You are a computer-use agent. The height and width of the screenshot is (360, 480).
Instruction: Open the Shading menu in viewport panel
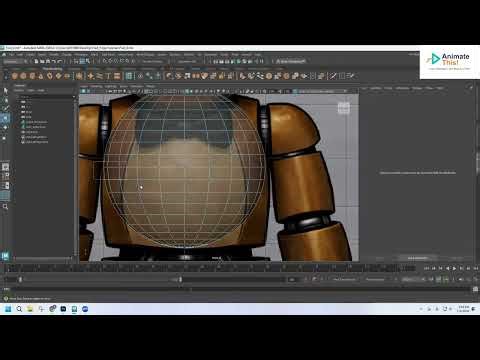(96, 86)
